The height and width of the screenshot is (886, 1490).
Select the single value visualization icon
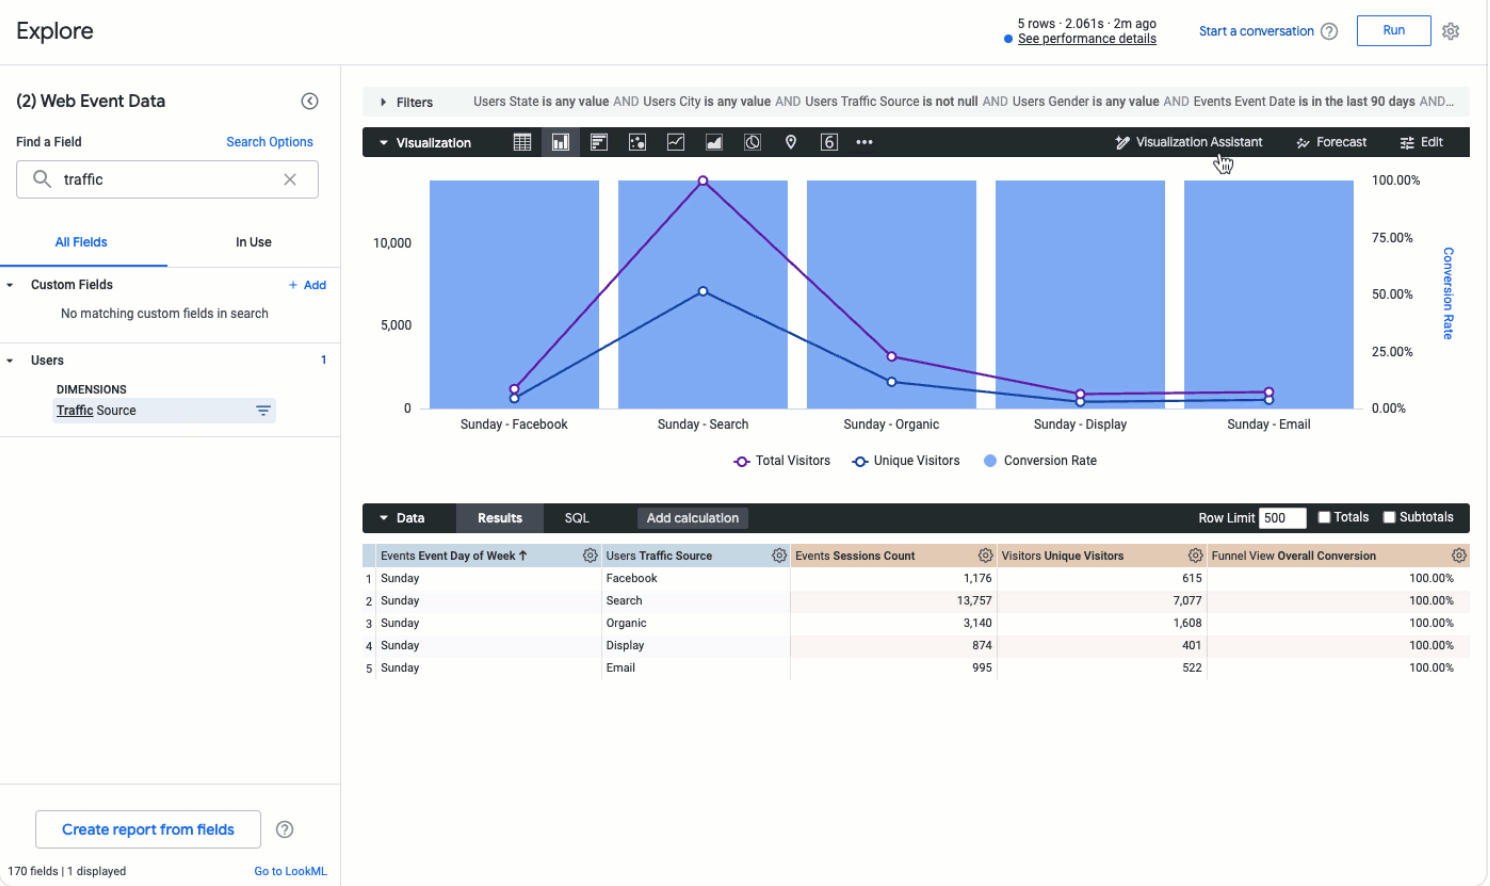click(x=829, y=142)
